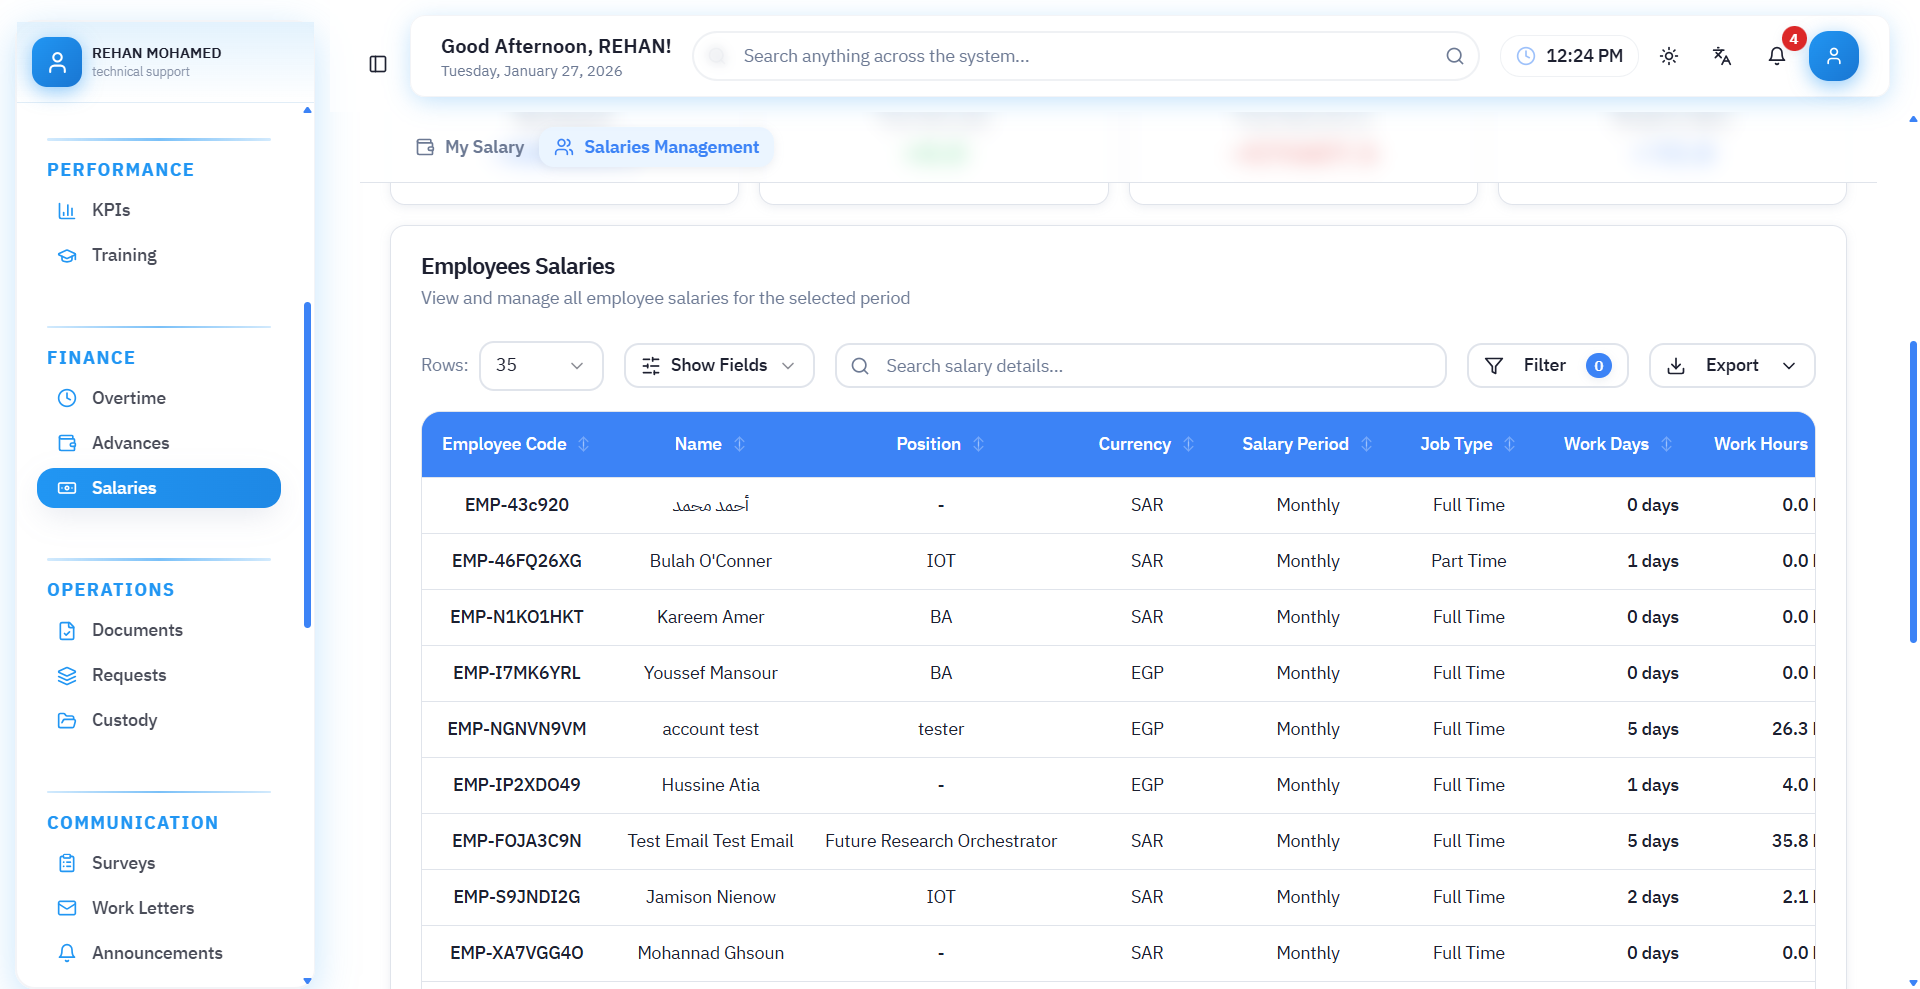Open the notifications bell
The height and width of the screenshot is (989, 1920).
pos(1776,56)
